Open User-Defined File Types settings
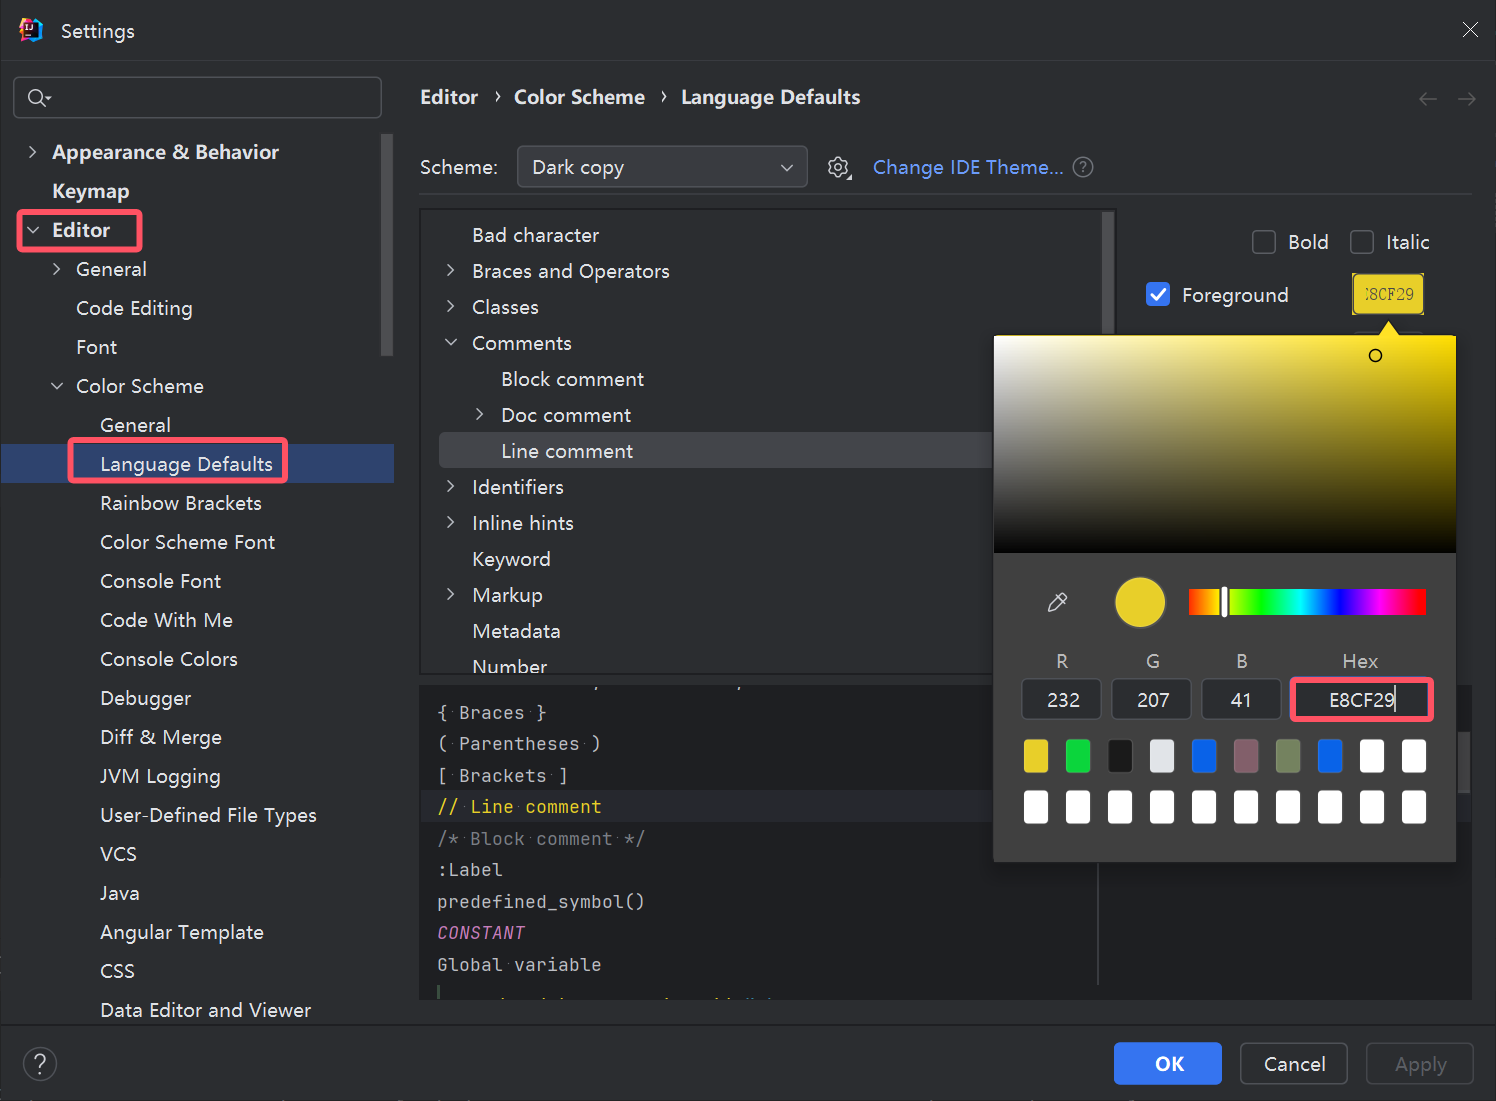The height and width of the screenshot is (1101, 1496). [208, 815]
